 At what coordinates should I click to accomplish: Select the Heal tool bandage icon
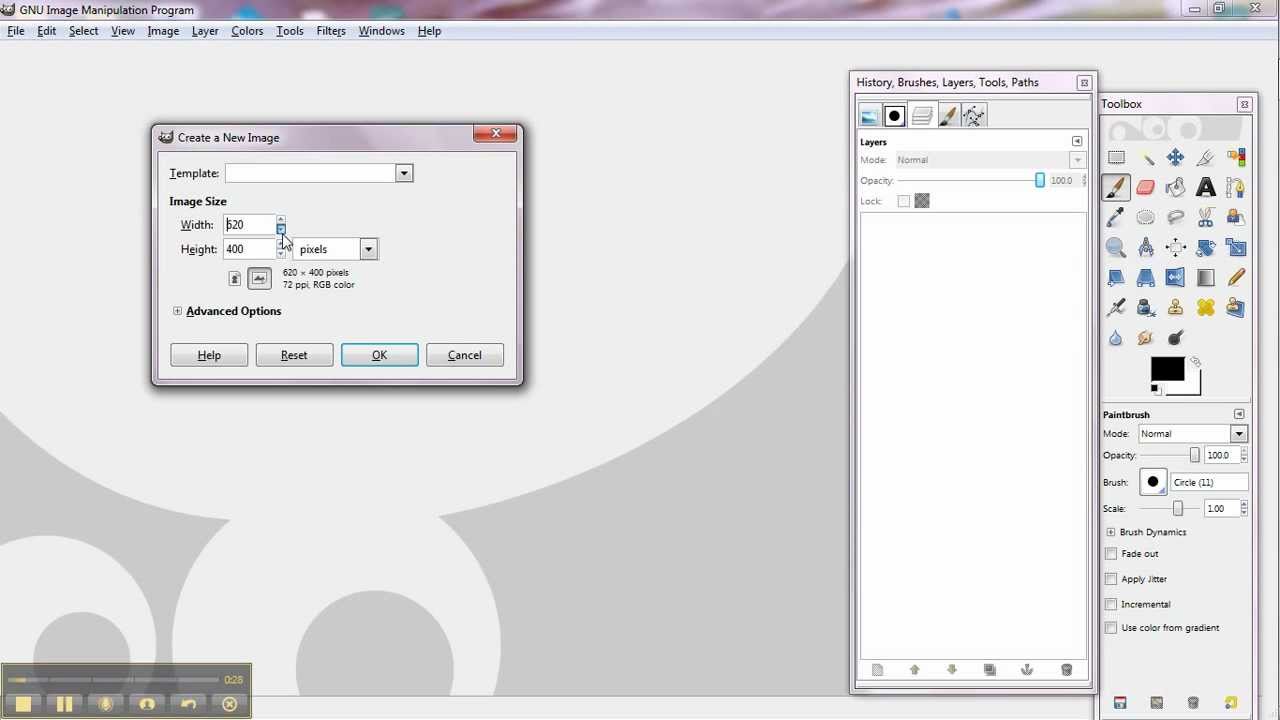click(x=1205, y=308)
